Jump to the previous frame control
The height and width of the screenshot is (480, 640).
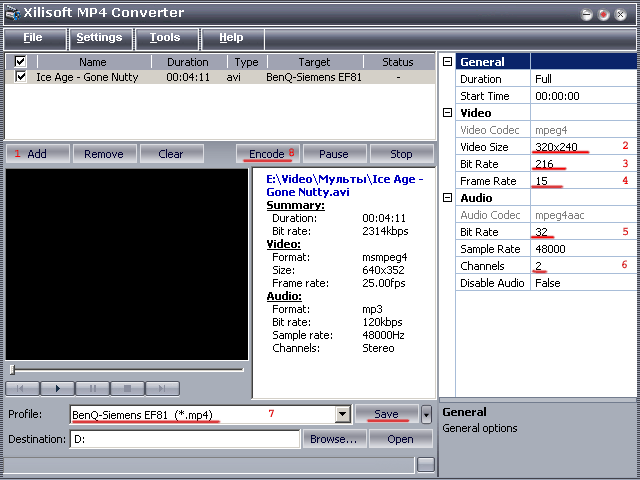pos(22,388)
